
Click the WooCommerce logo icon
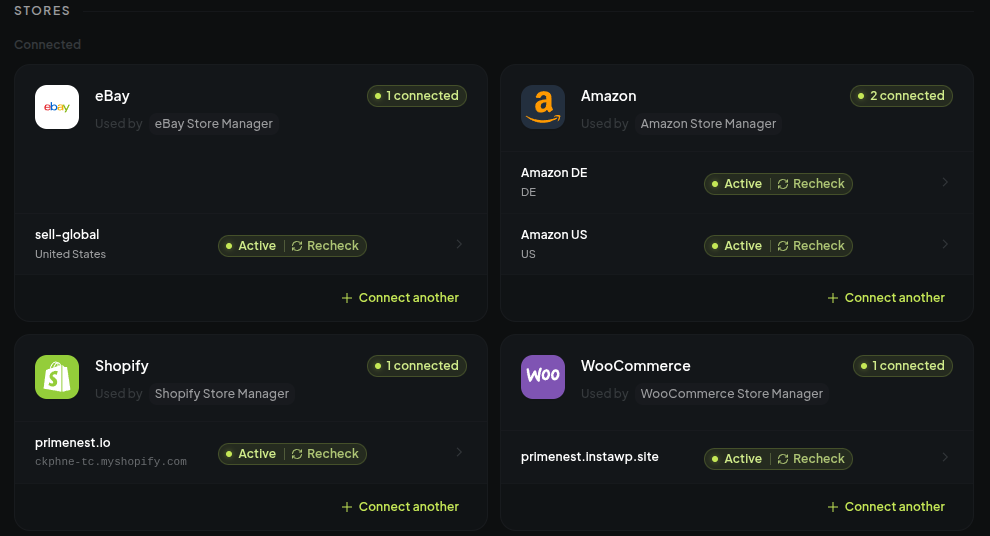[543, 378]
